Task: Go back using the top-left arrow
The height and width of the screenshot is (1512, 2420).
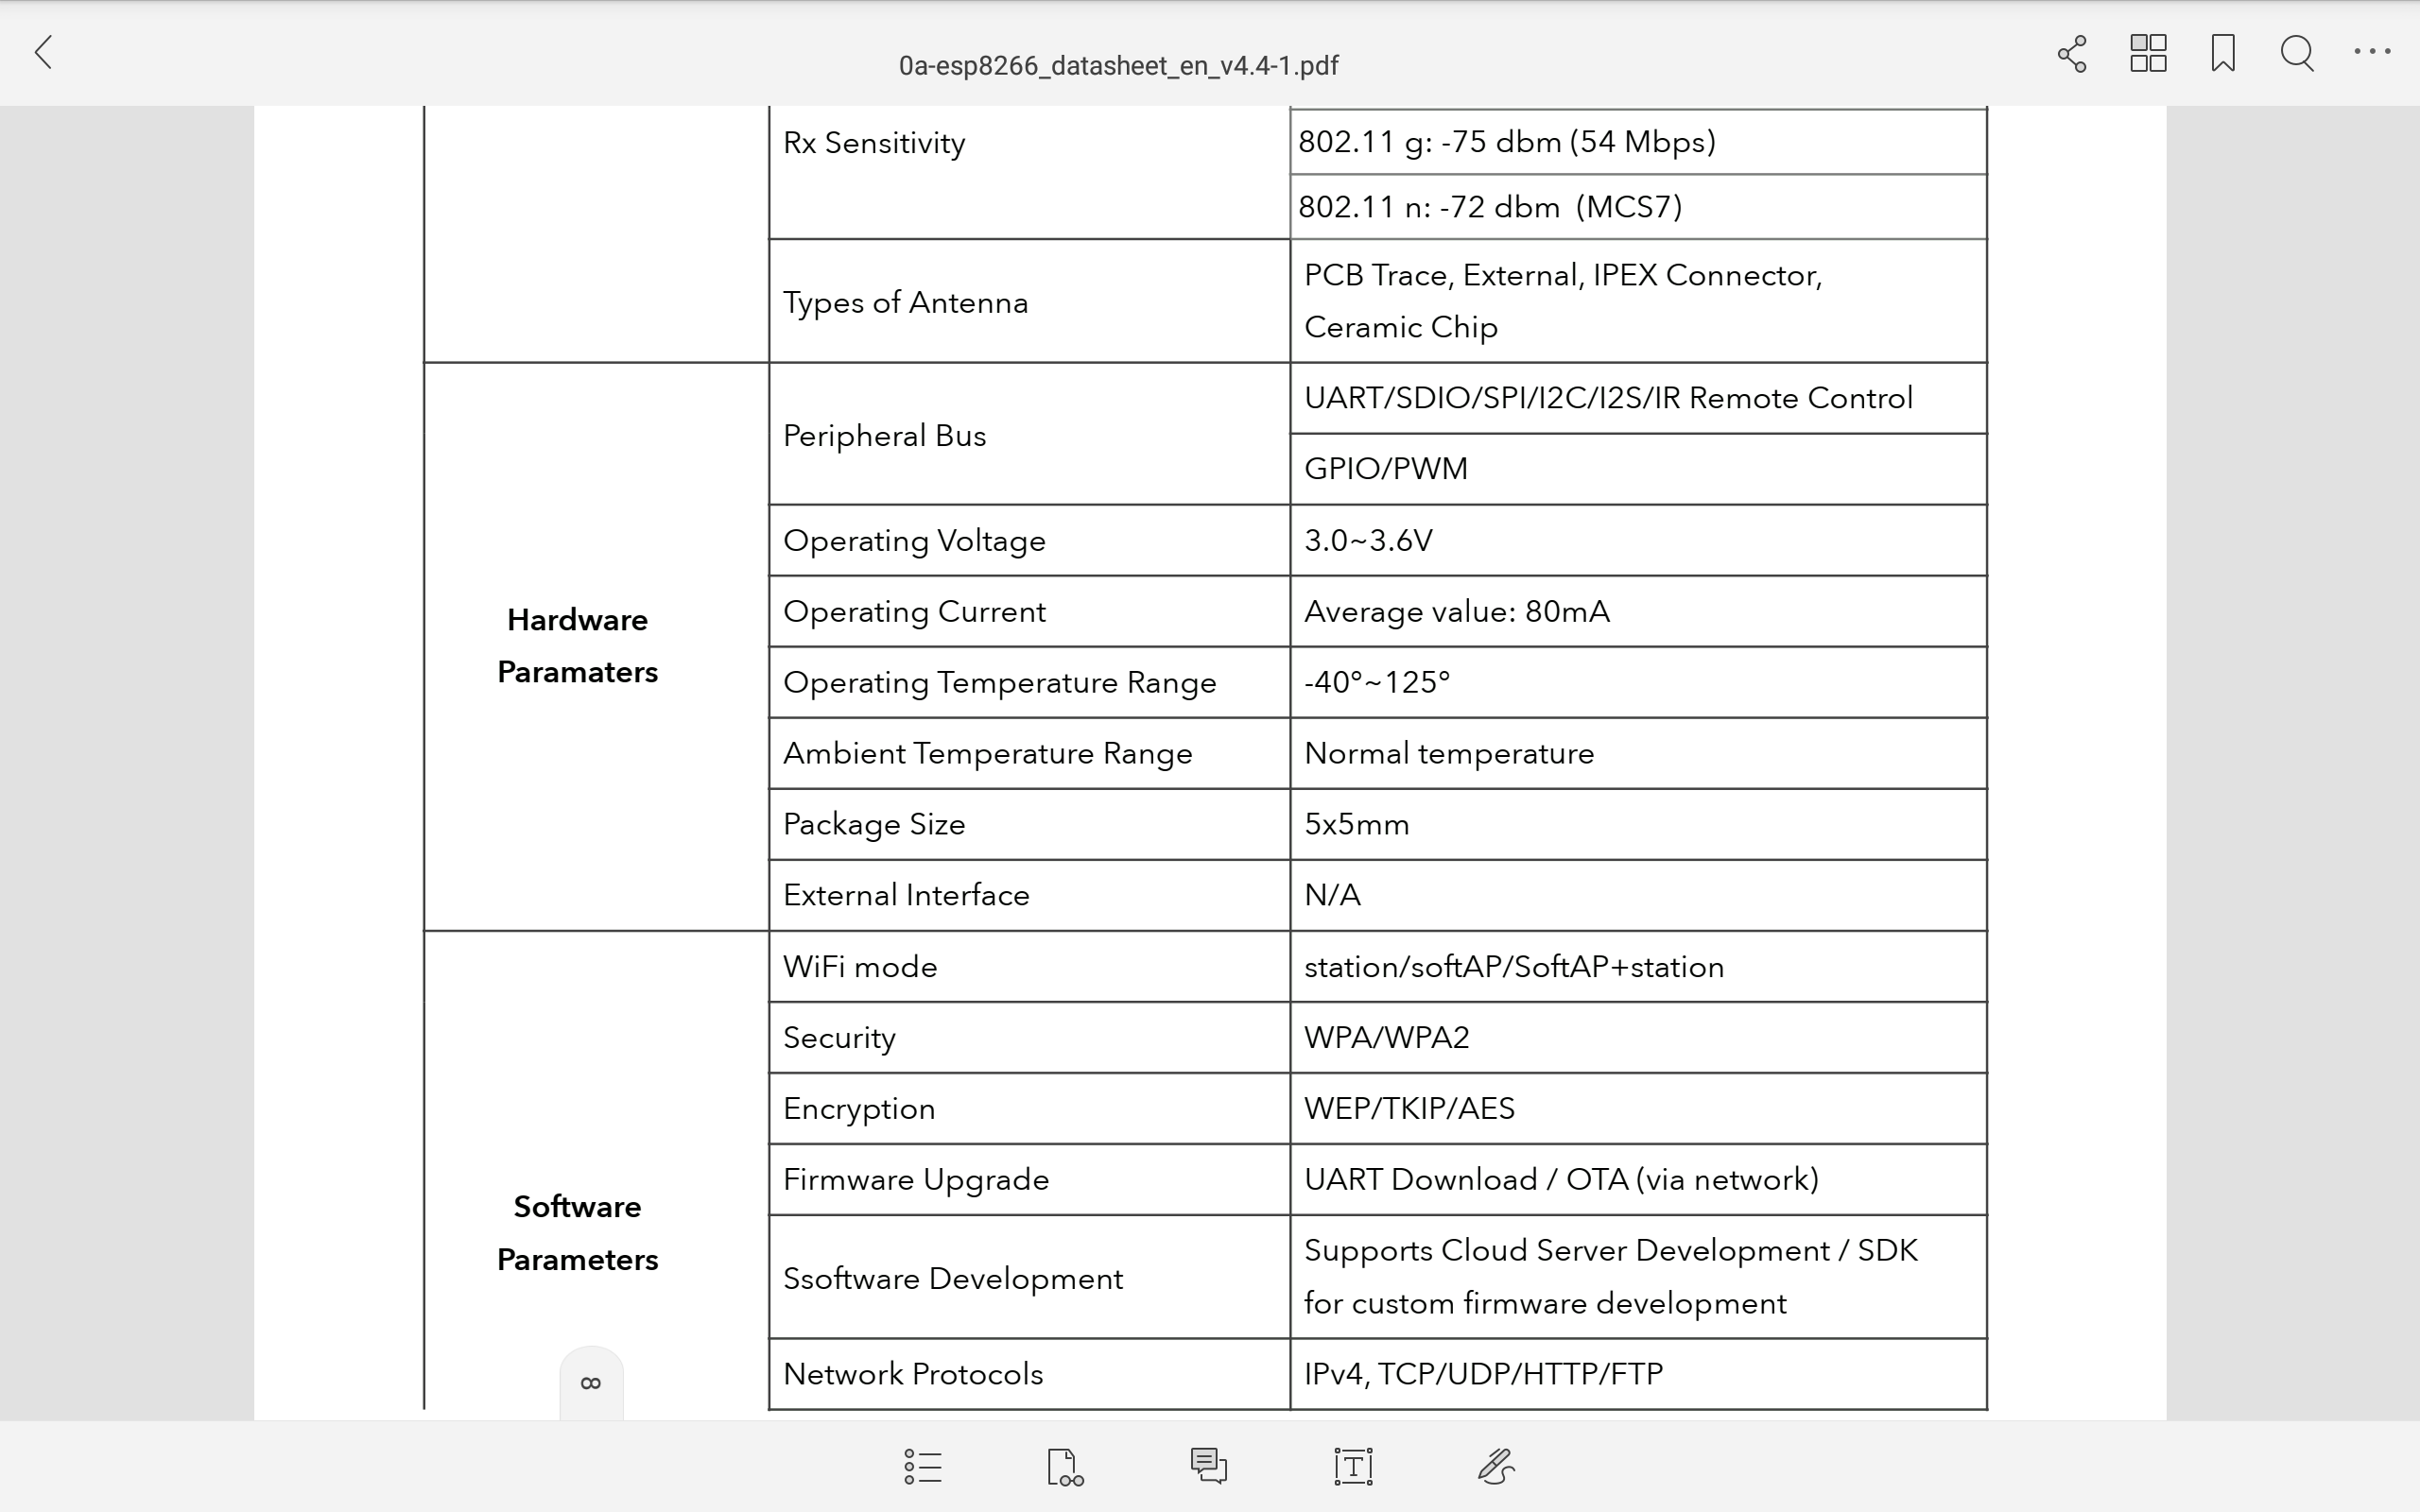Action: (x=44, y=52)
